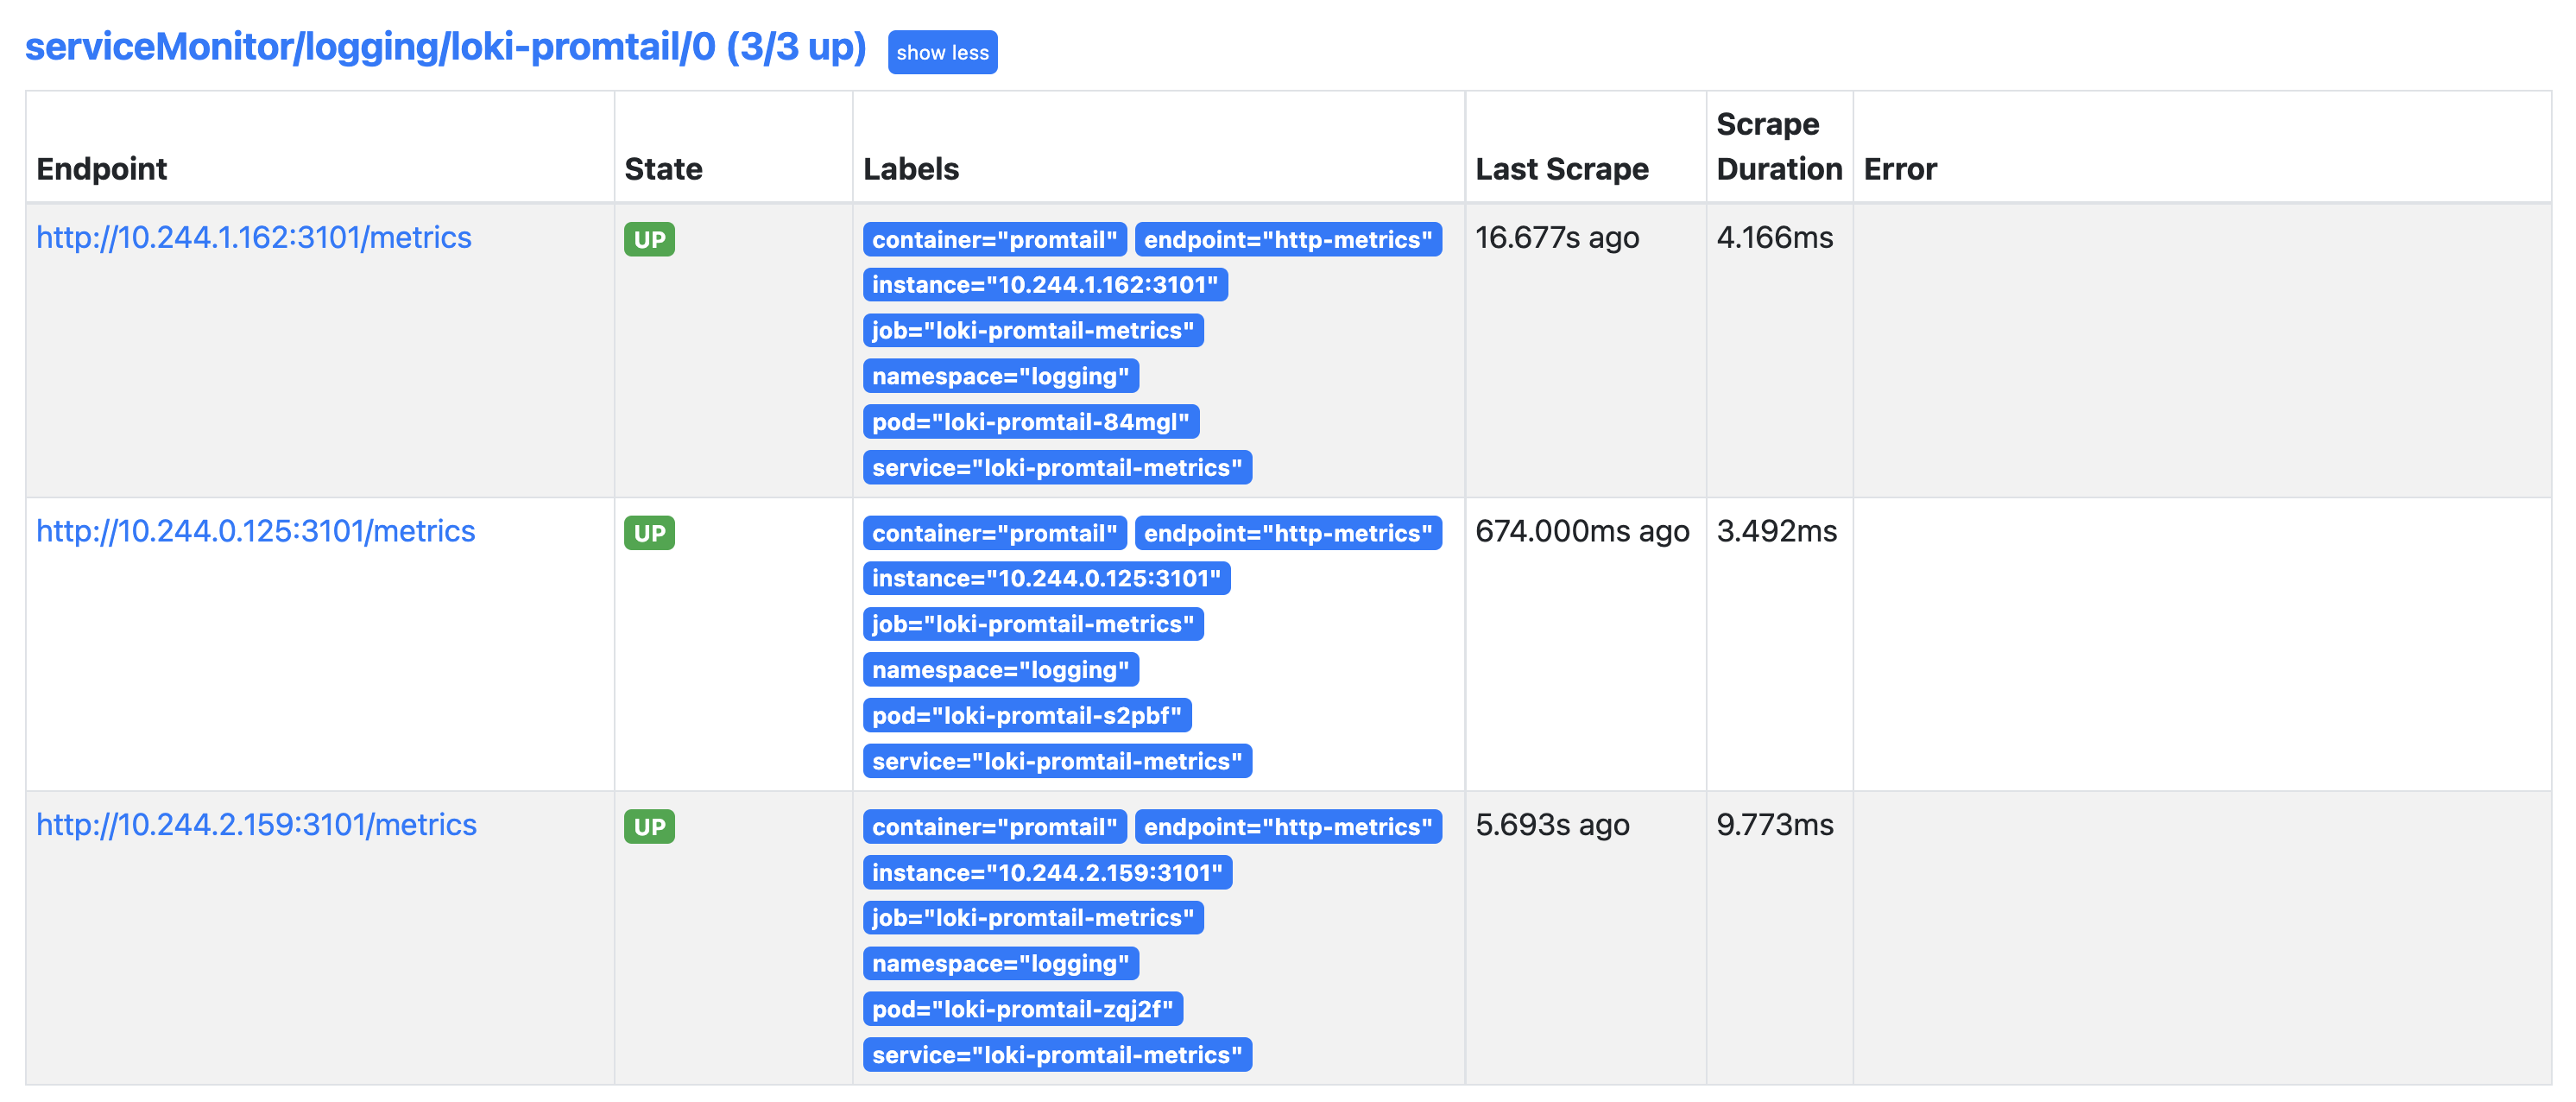Viewport: 2576px width, 1102px height.
Task: Click service="loki-promtail-metrics" label in 84mgl pod row
Action: click(1057, 468)
